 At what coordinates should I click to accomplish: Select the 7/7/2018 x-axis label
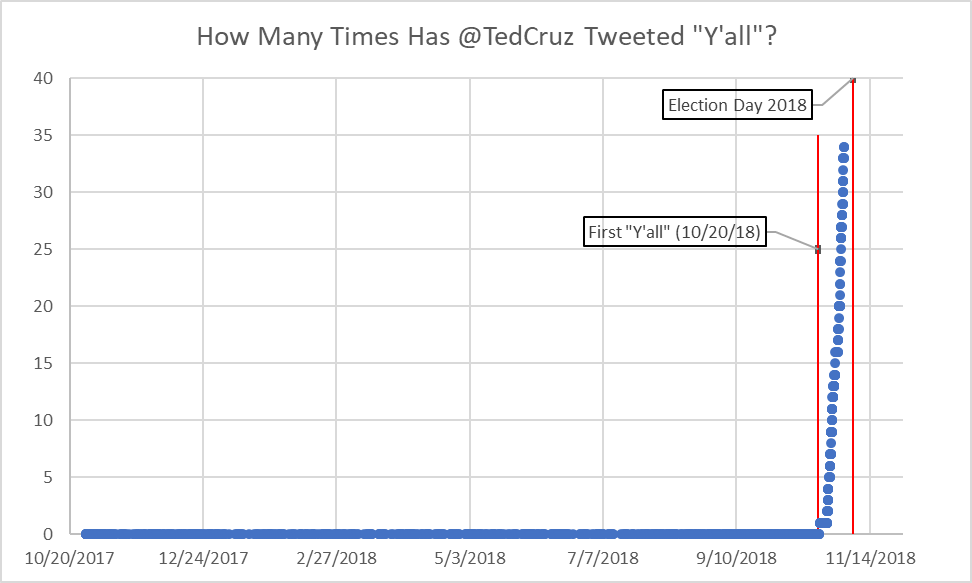pos(603,558)
